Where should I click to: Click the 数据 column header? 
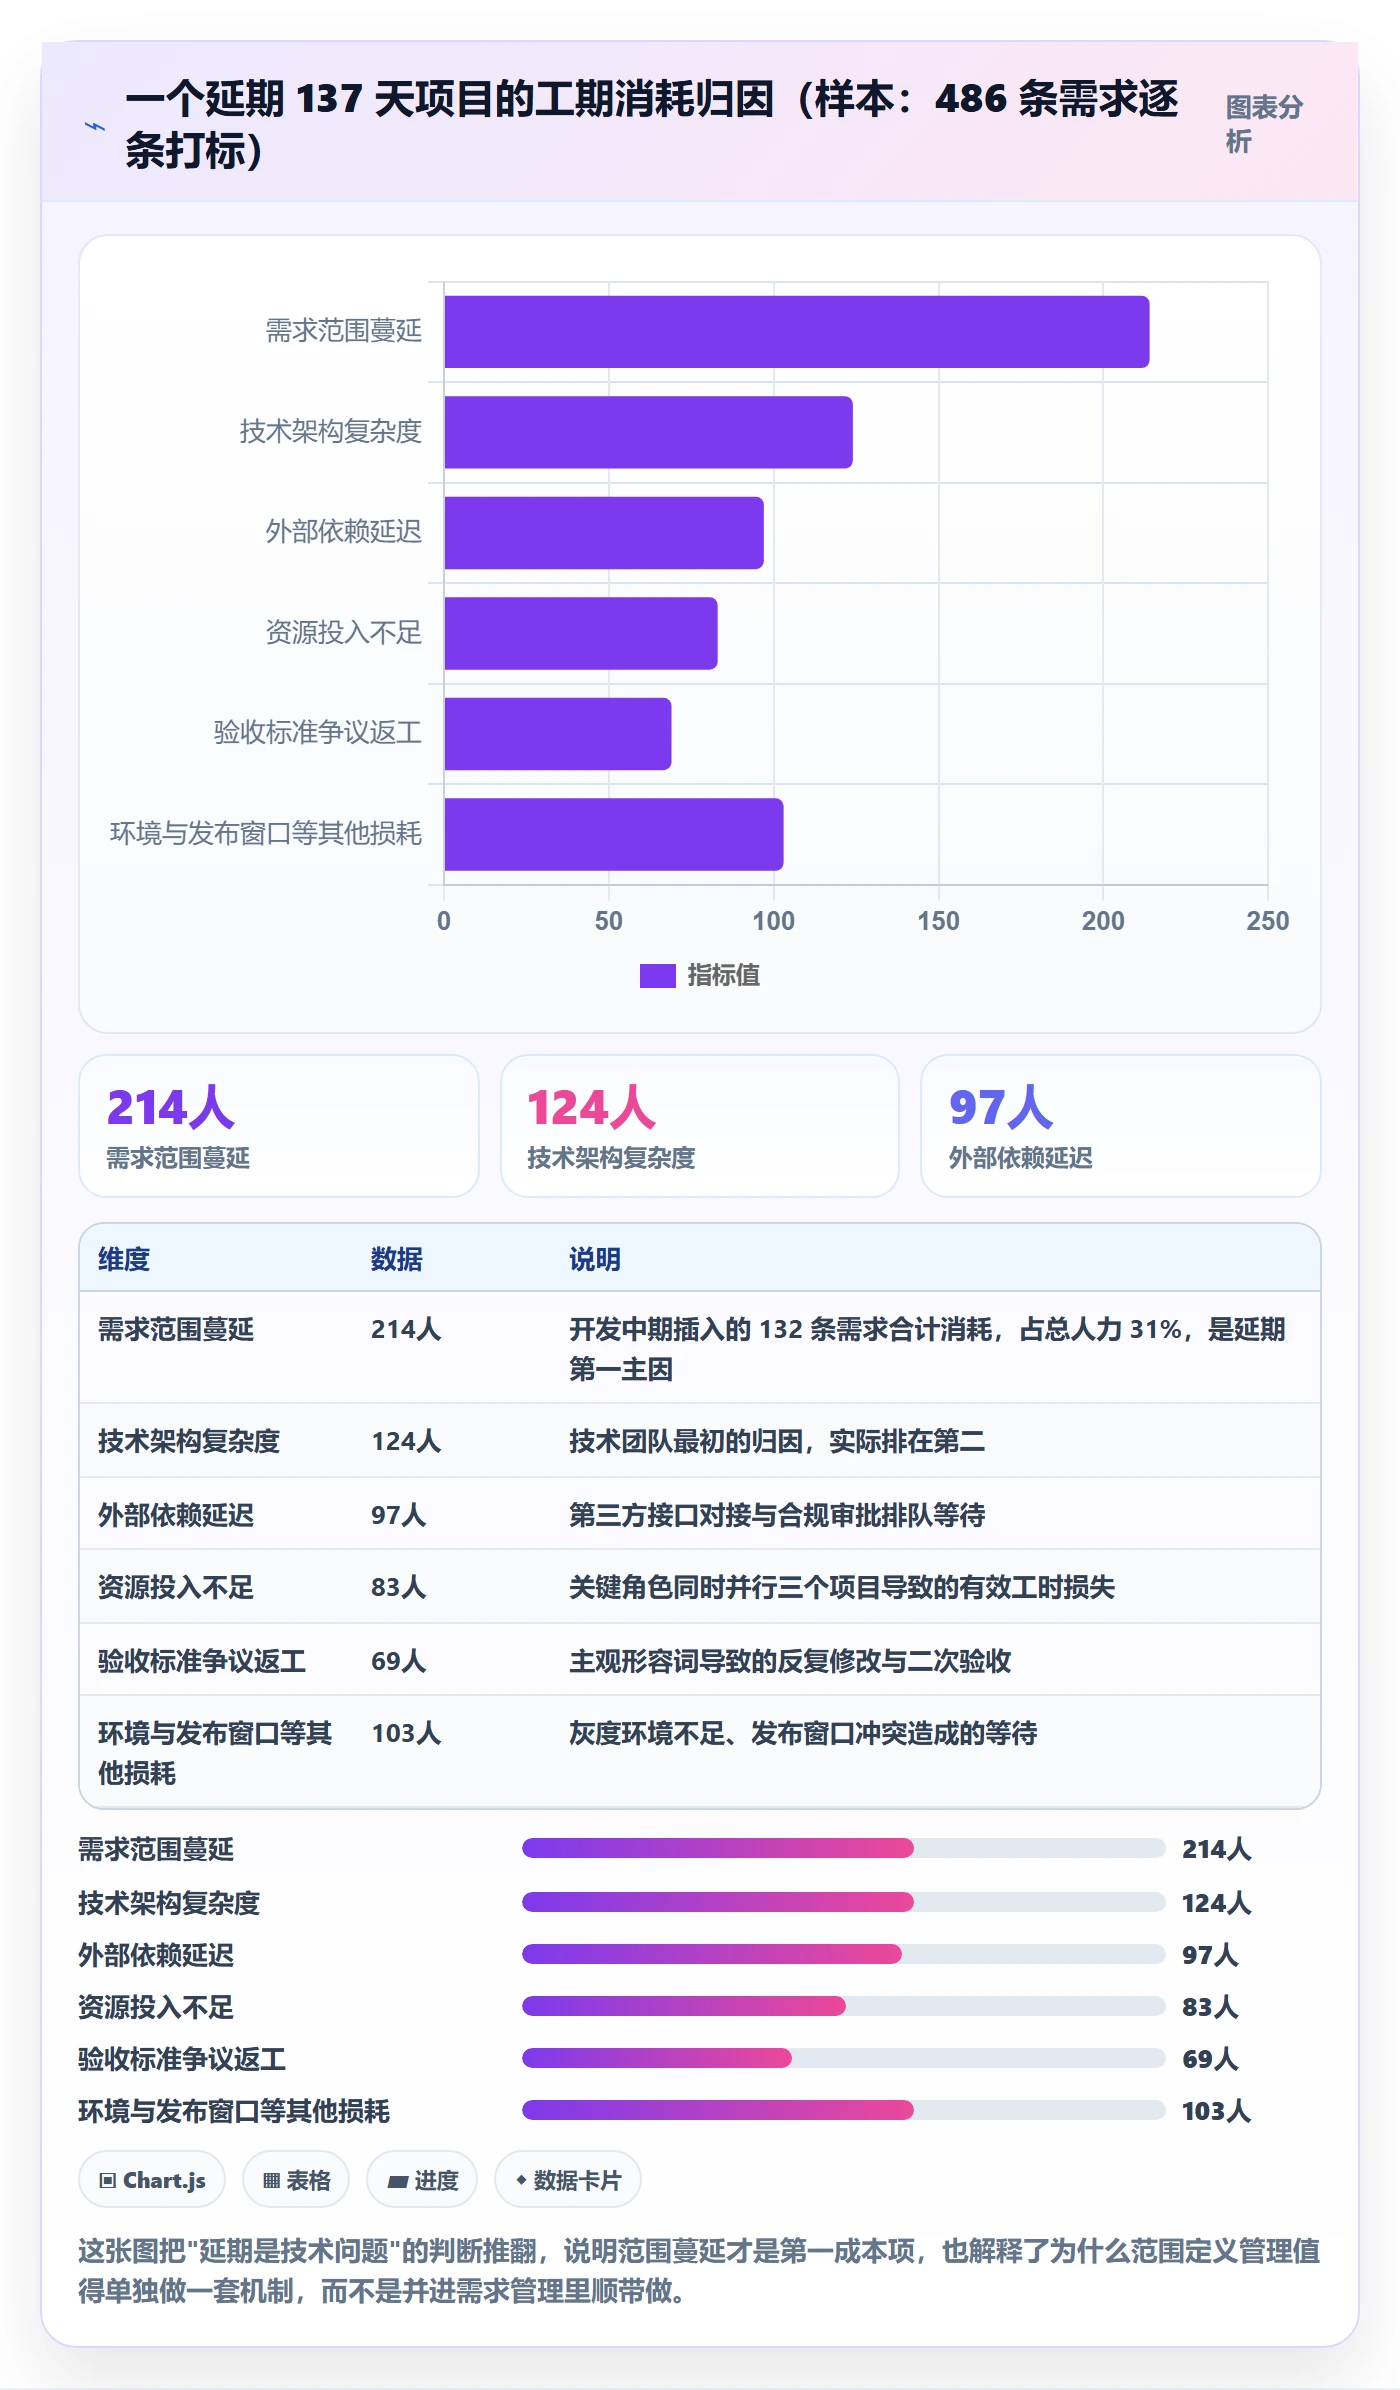pos(397,1259)
